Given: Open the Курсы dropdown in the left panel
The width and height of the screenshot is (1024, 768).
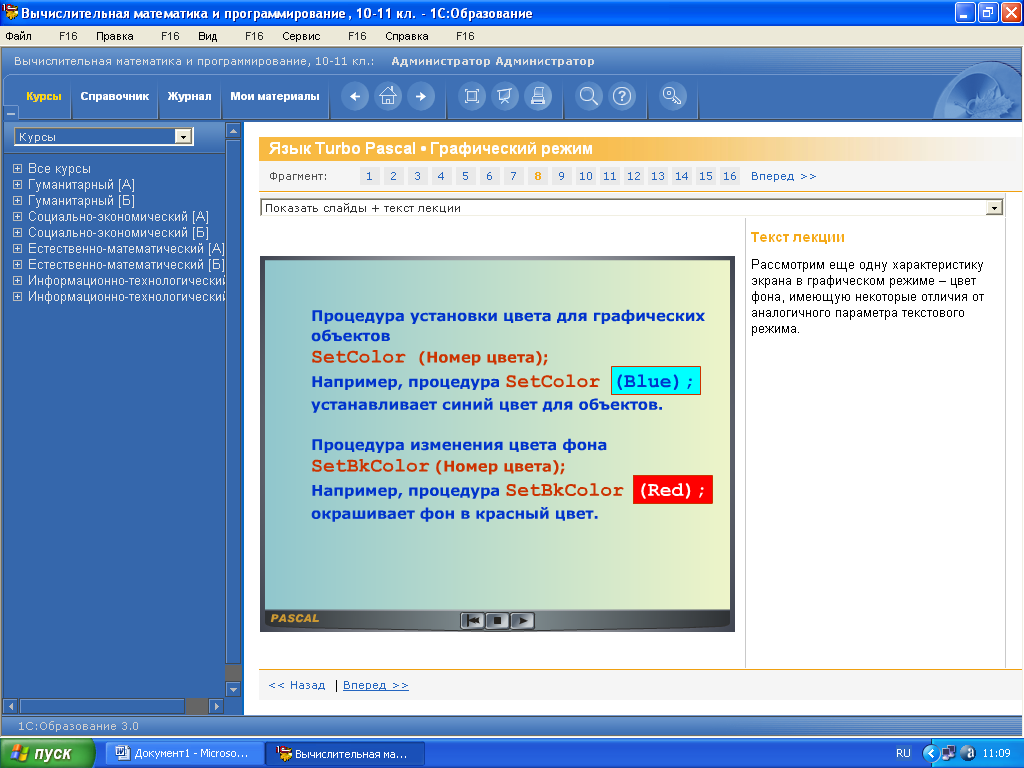Looking at the screenshot, I should [x=184, y=136].
